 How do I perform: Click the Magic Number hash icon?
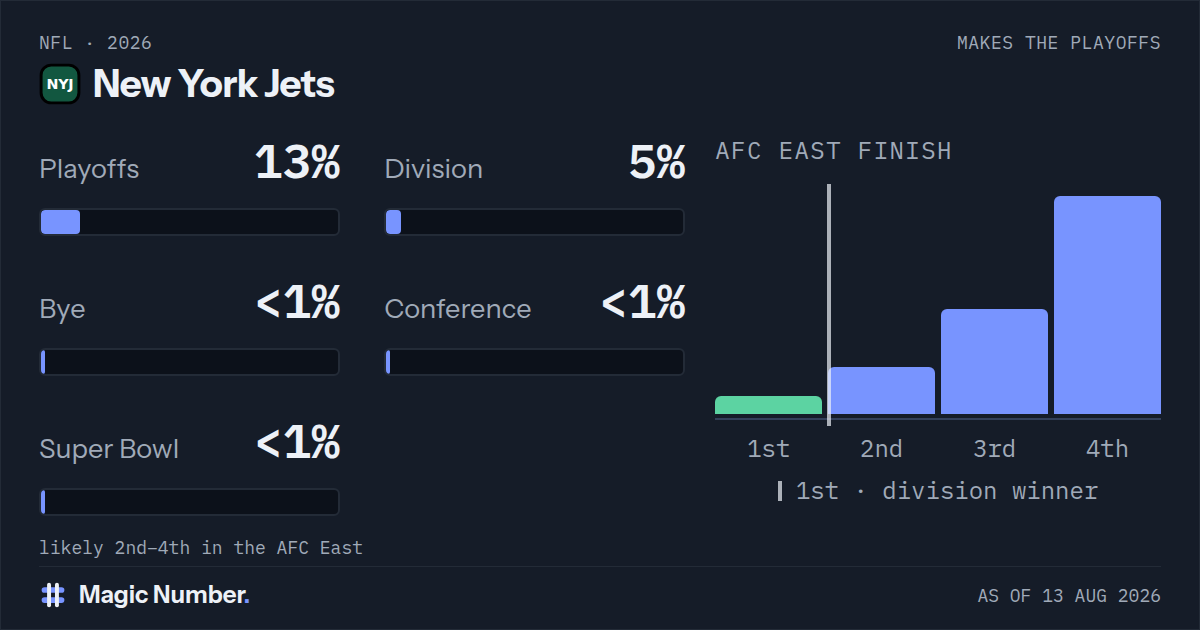[x=53, y=595]
